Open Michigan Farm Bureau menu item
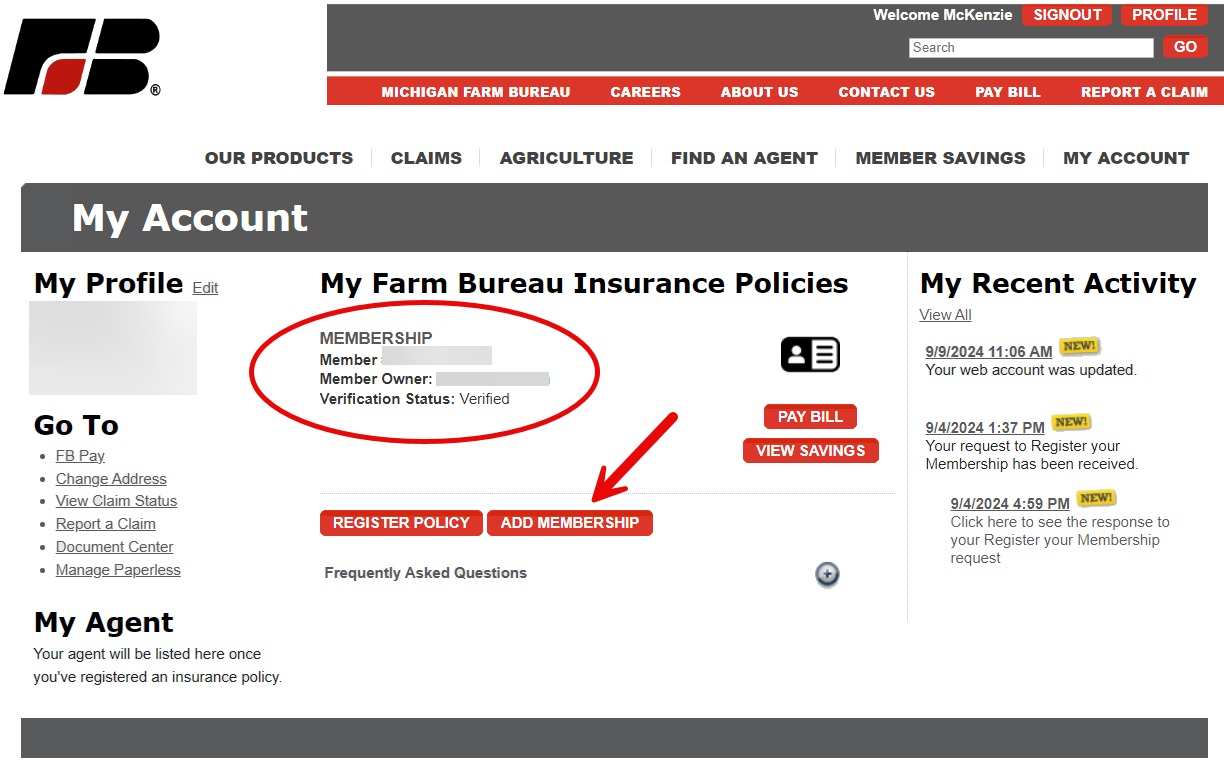 (x=475, y=92)
